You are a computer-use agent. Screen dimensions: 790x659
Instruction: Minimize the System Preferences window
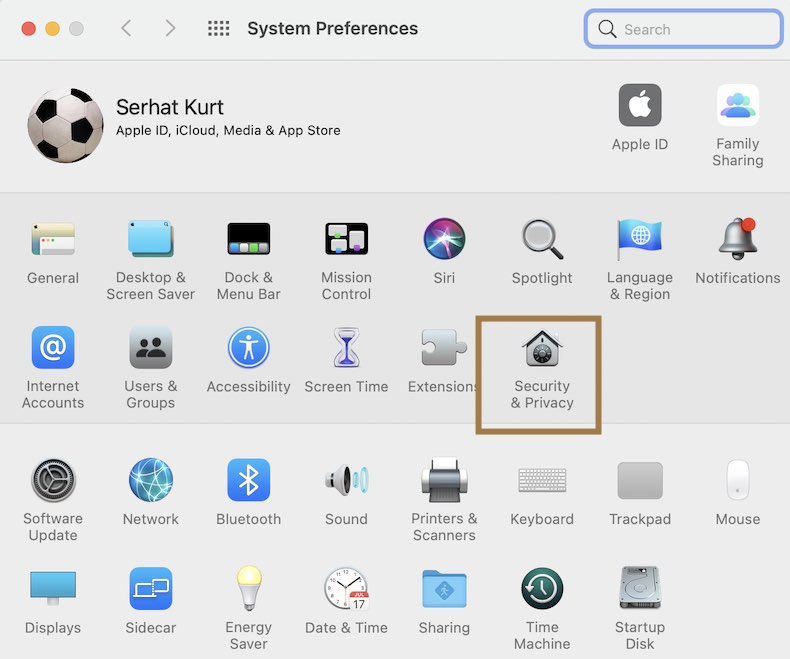52,29
